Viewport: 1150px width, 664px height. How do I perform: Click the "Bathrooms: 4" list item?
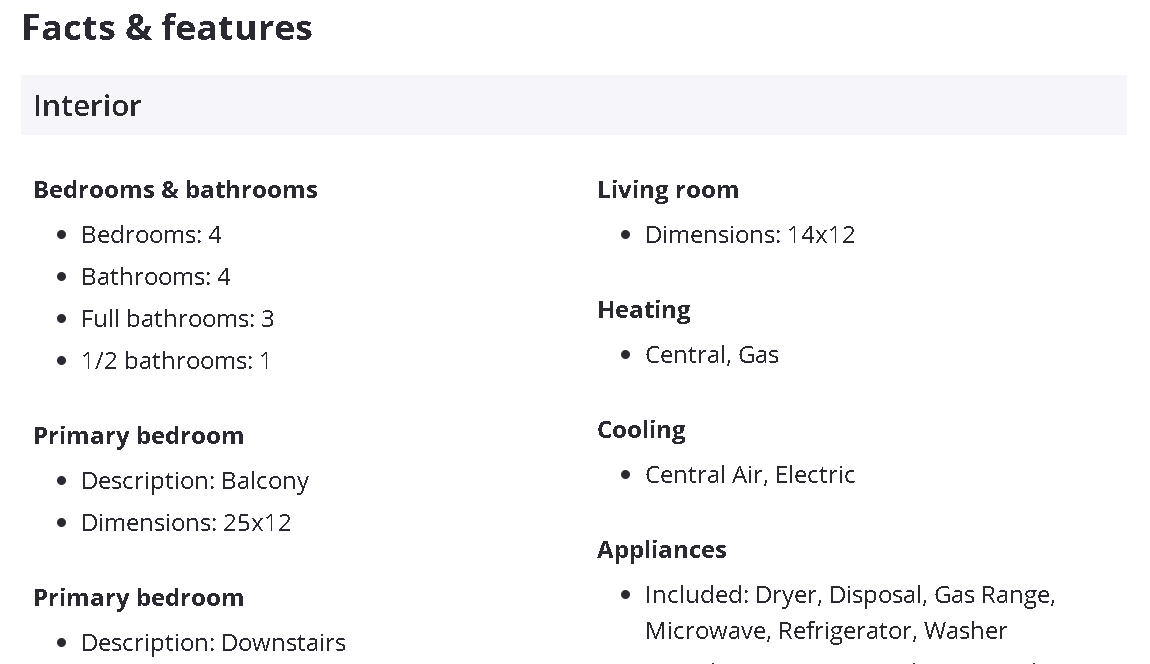(x=155, y=277)
